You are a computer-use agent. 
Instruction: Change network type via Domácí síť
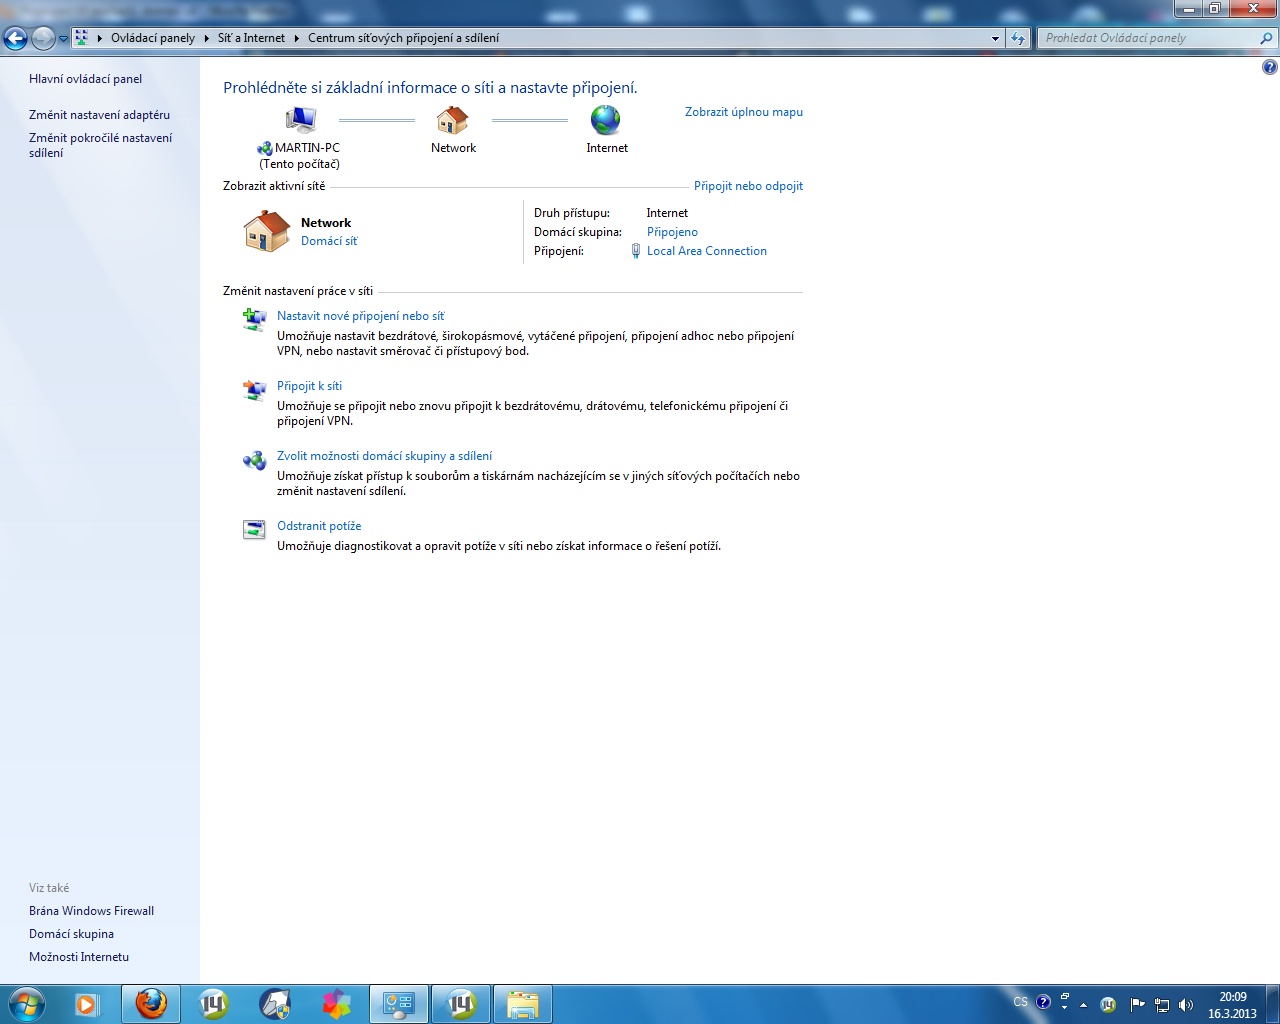coord(329,241)
